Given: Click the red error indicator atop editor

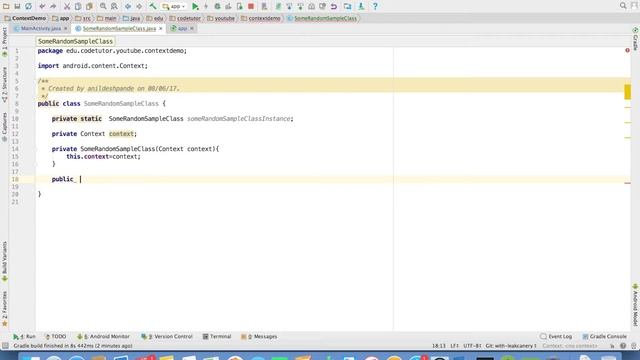Looking at the screenshot, I should click(627, 50).
